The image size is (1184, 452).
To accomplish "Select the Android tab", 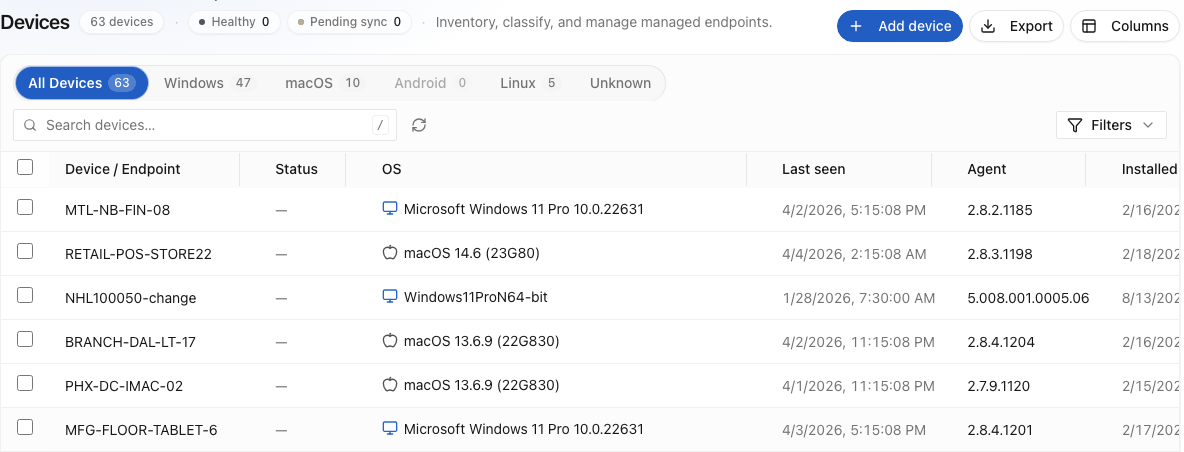I will click(x=430, y=83).
